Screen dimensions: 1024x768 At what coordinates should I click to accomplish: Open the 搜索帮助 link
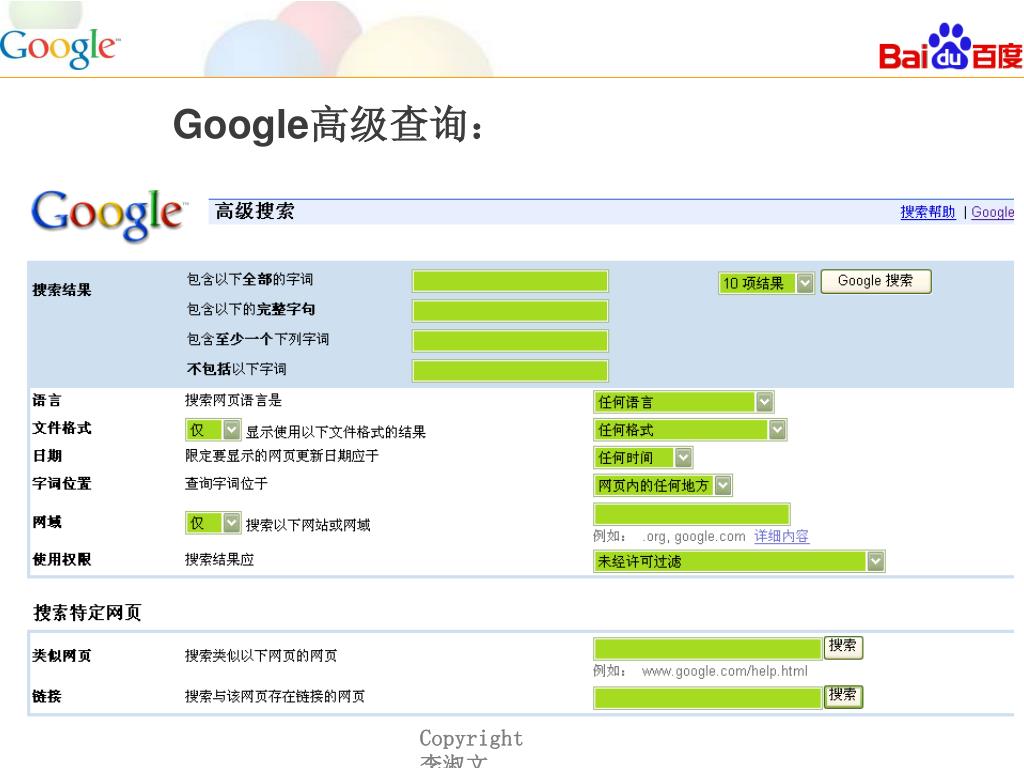coord(927,212)
